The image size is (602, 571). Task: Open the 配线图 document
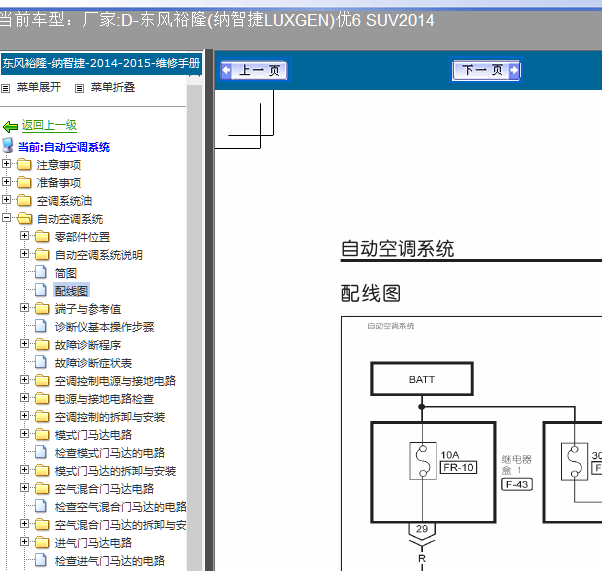pos(71,291)
